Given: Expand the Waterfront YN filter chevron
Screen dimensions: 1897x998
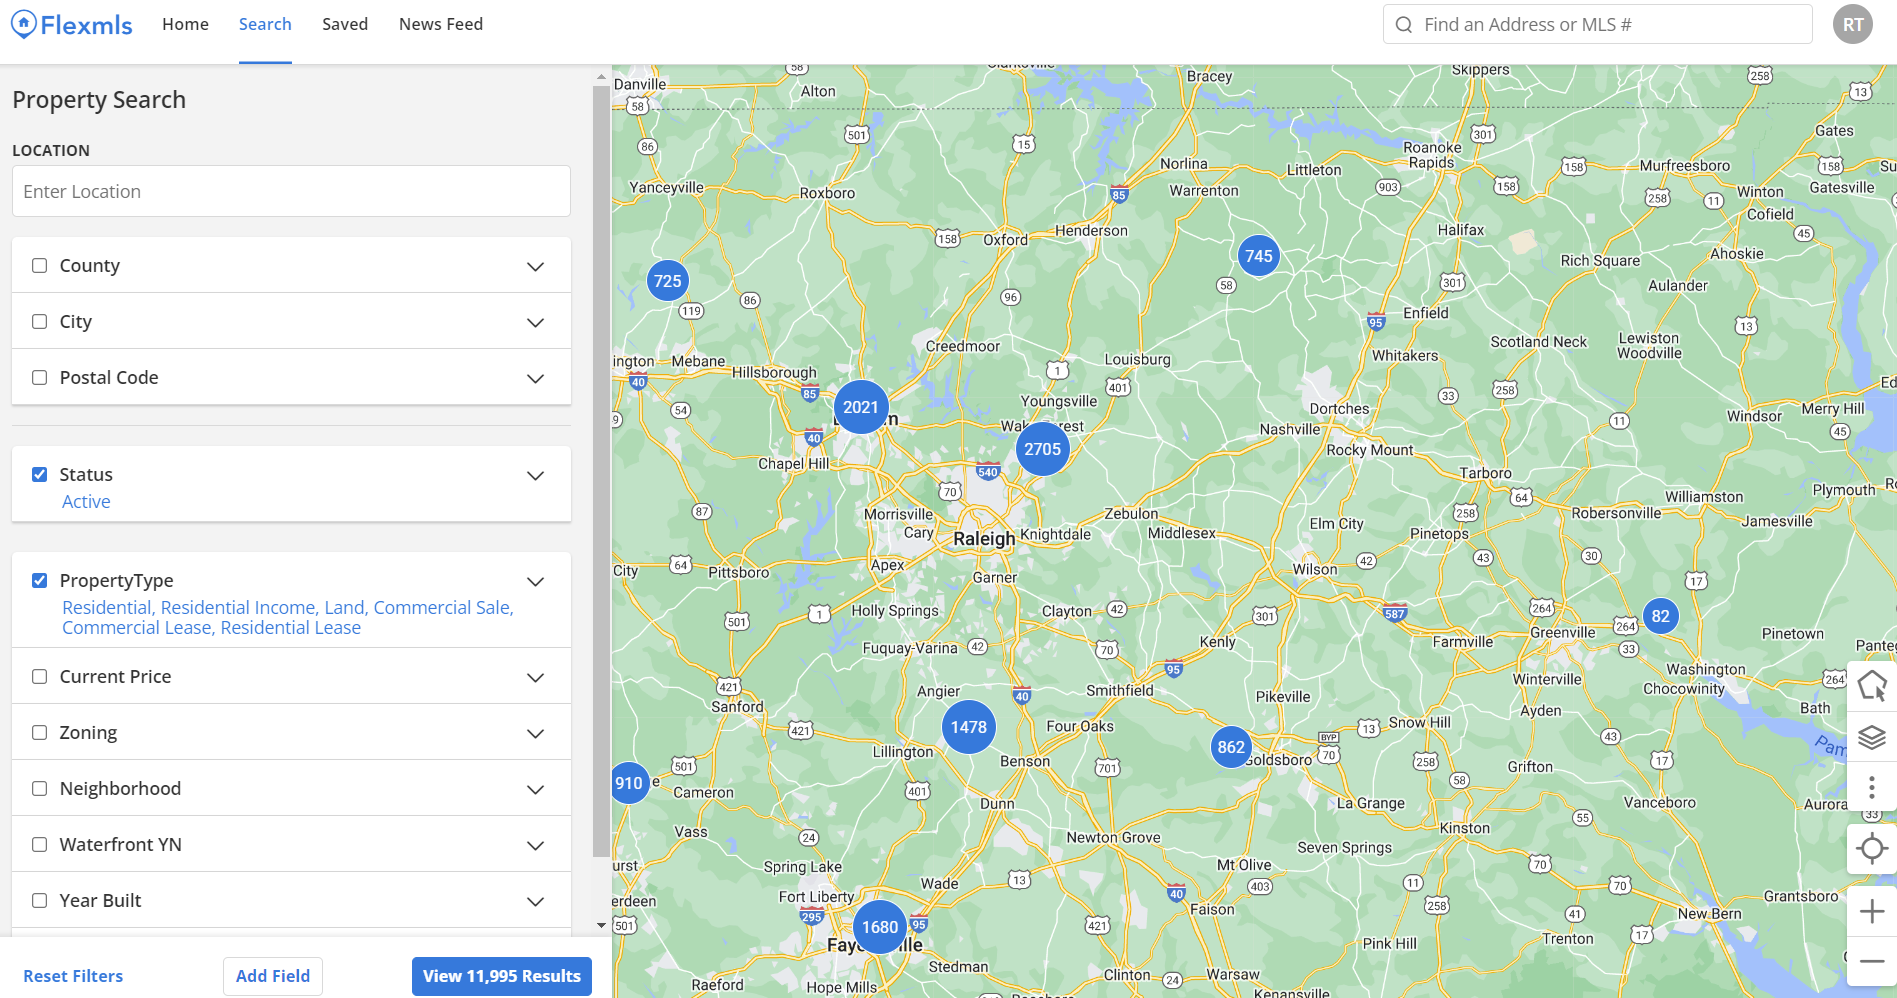Looking at the screenshot, I should pyautogui.click(x=536, y=846).
